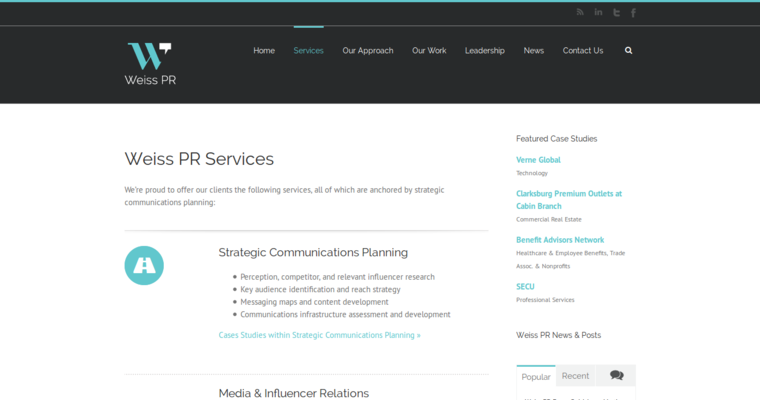Viewport: 760px width, 400px height.
Task: Select the Popular tab
Action: (x=536, y=377)
